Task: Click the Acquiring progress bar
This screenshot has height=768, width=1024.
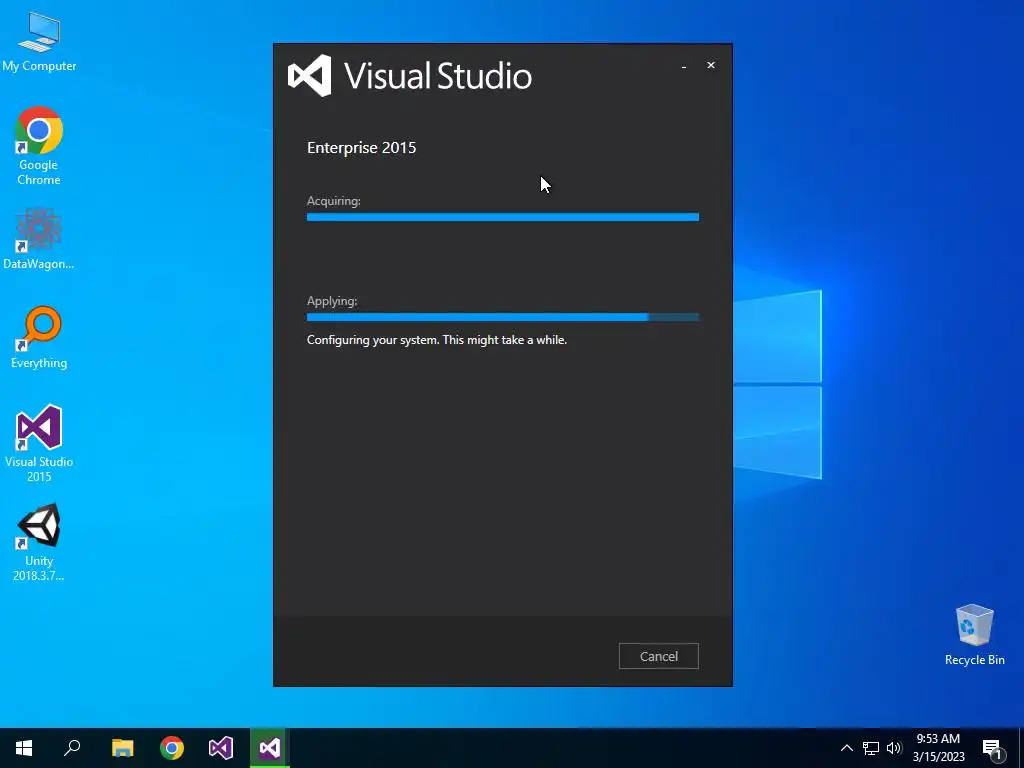Action: pyautogui.click(x=503, y=217)
